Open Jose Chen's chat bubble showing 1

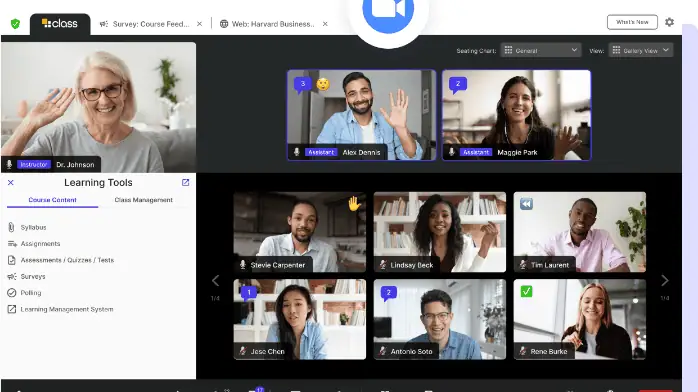(249, 293)
